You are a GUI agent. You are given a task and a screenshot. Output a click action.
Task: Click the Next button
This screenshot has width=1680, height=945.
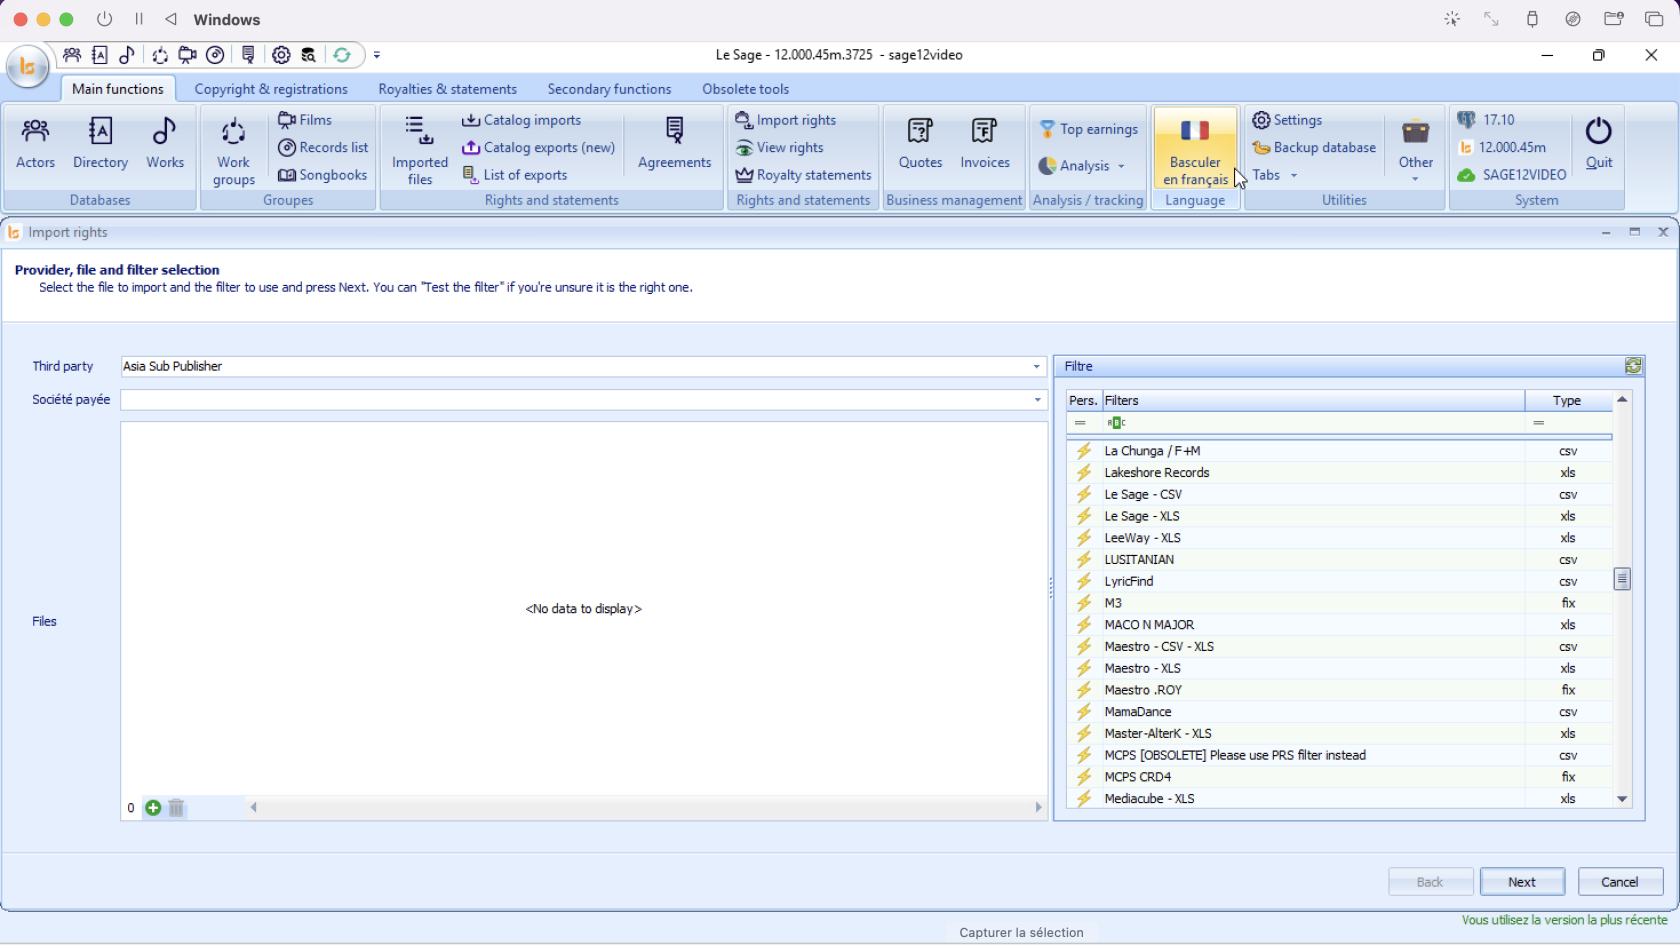click(x=1522, y=882)
